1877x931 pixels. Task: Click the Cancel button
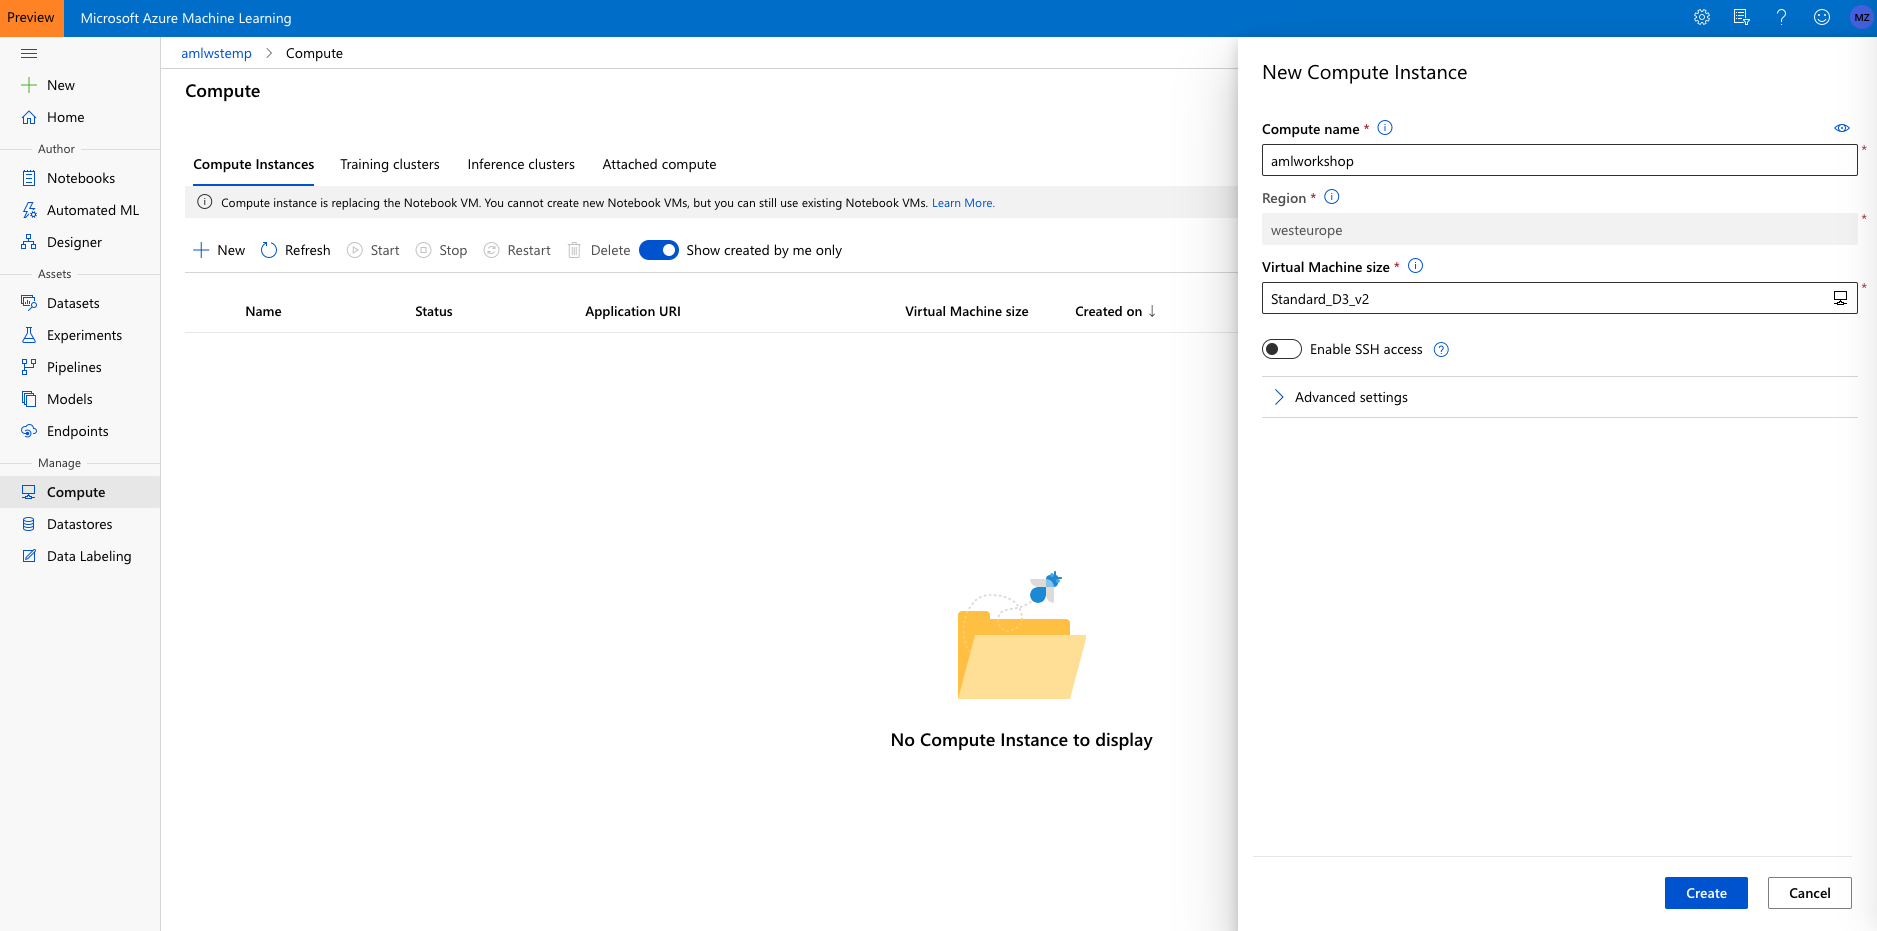[x=1810, y=893]
